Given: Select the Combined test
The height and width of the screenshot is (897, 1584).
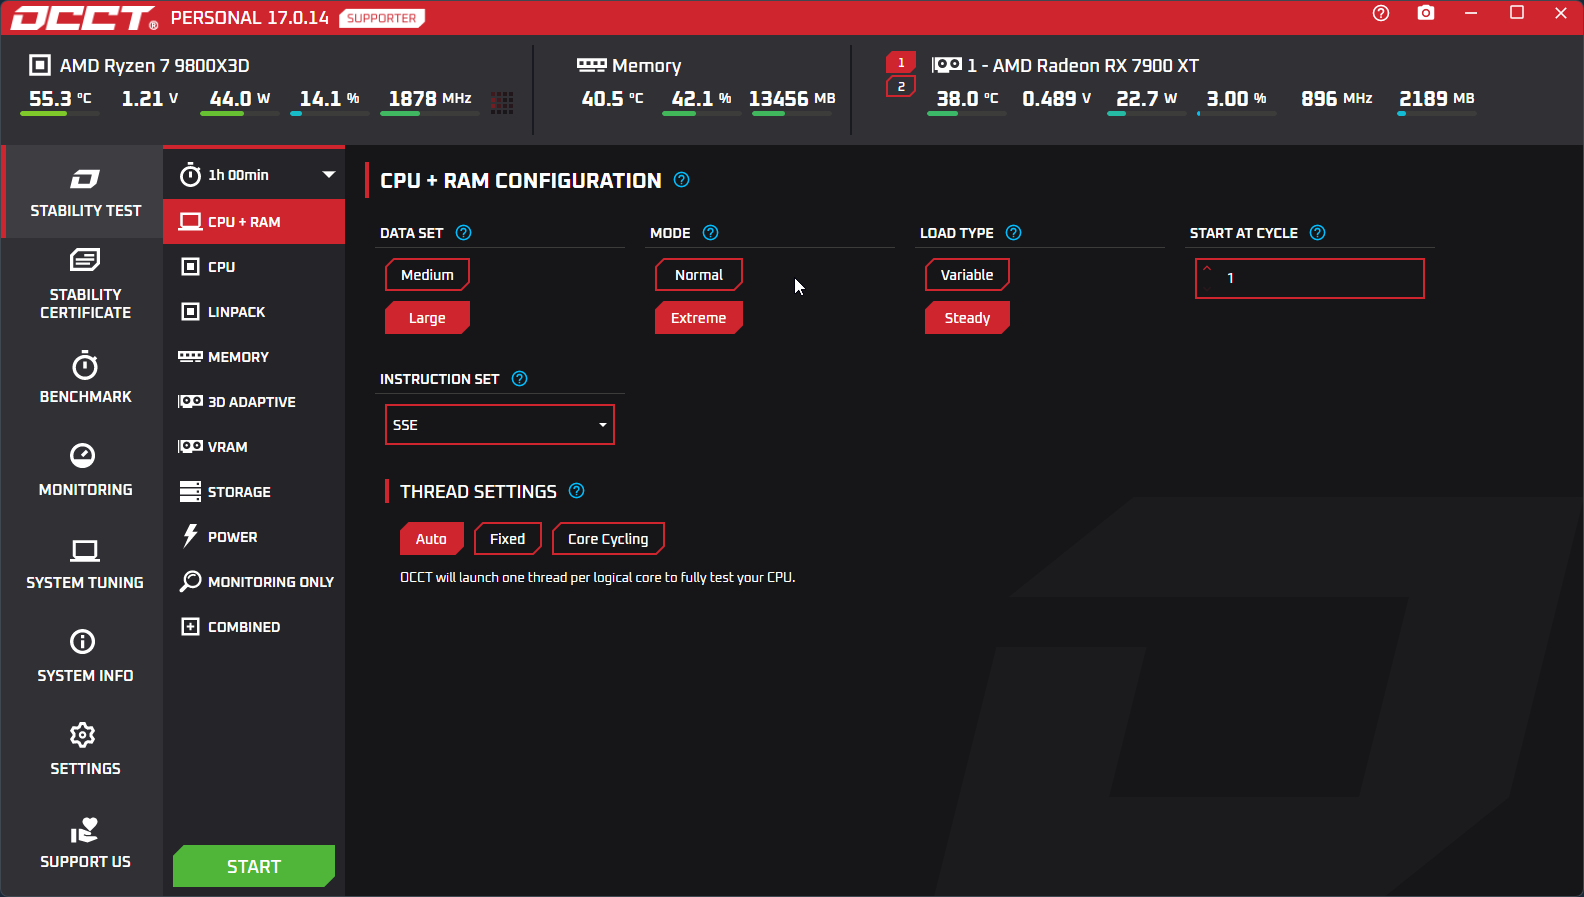Looking at the screenshot, I should coord(254,627).
